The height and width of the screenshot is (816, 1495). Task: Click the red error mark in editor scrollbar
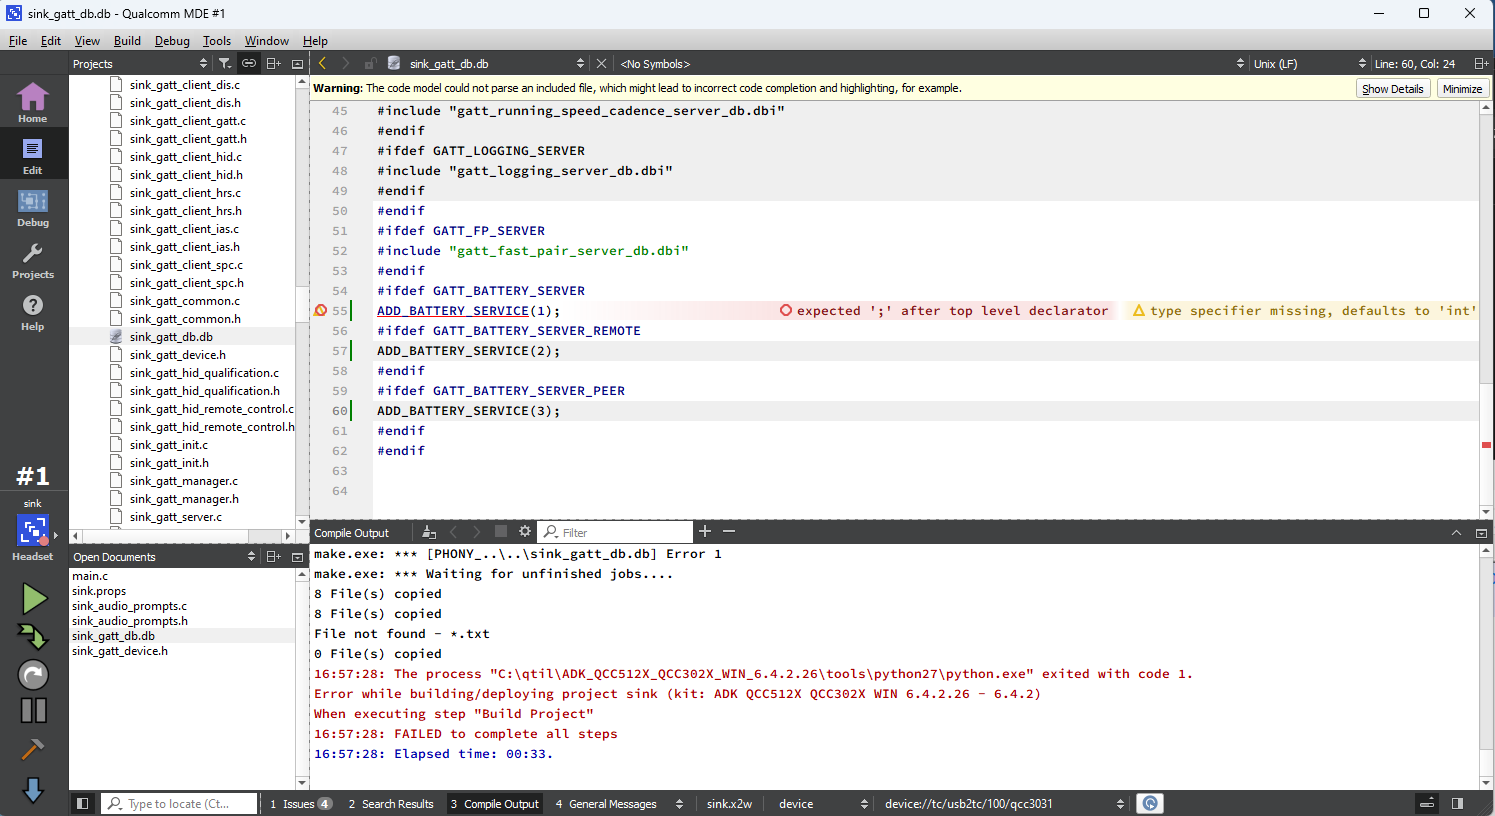(x=1487, y=445)
